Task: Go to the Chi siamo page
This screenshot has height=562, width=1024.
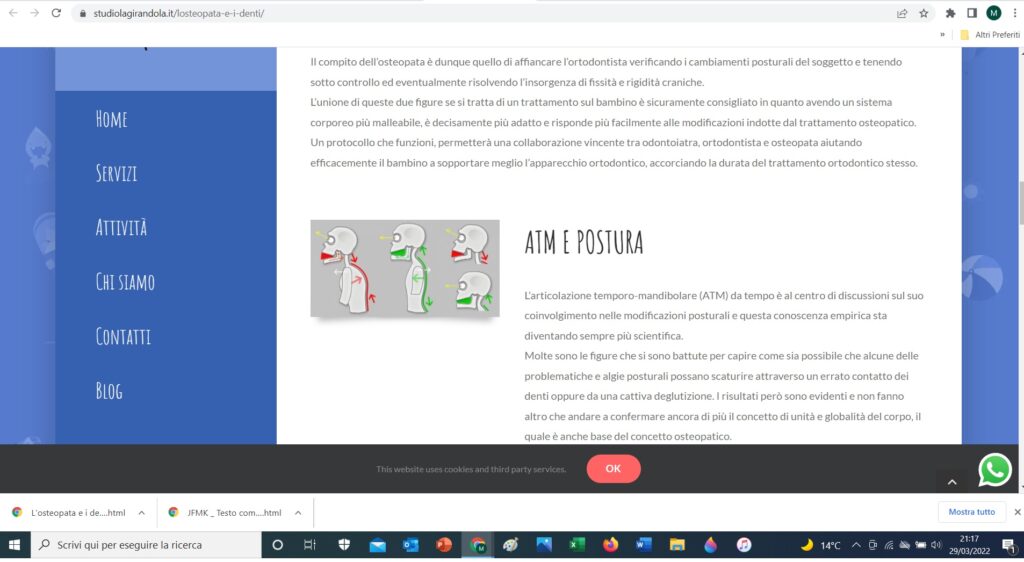Action: pos(125,282)
